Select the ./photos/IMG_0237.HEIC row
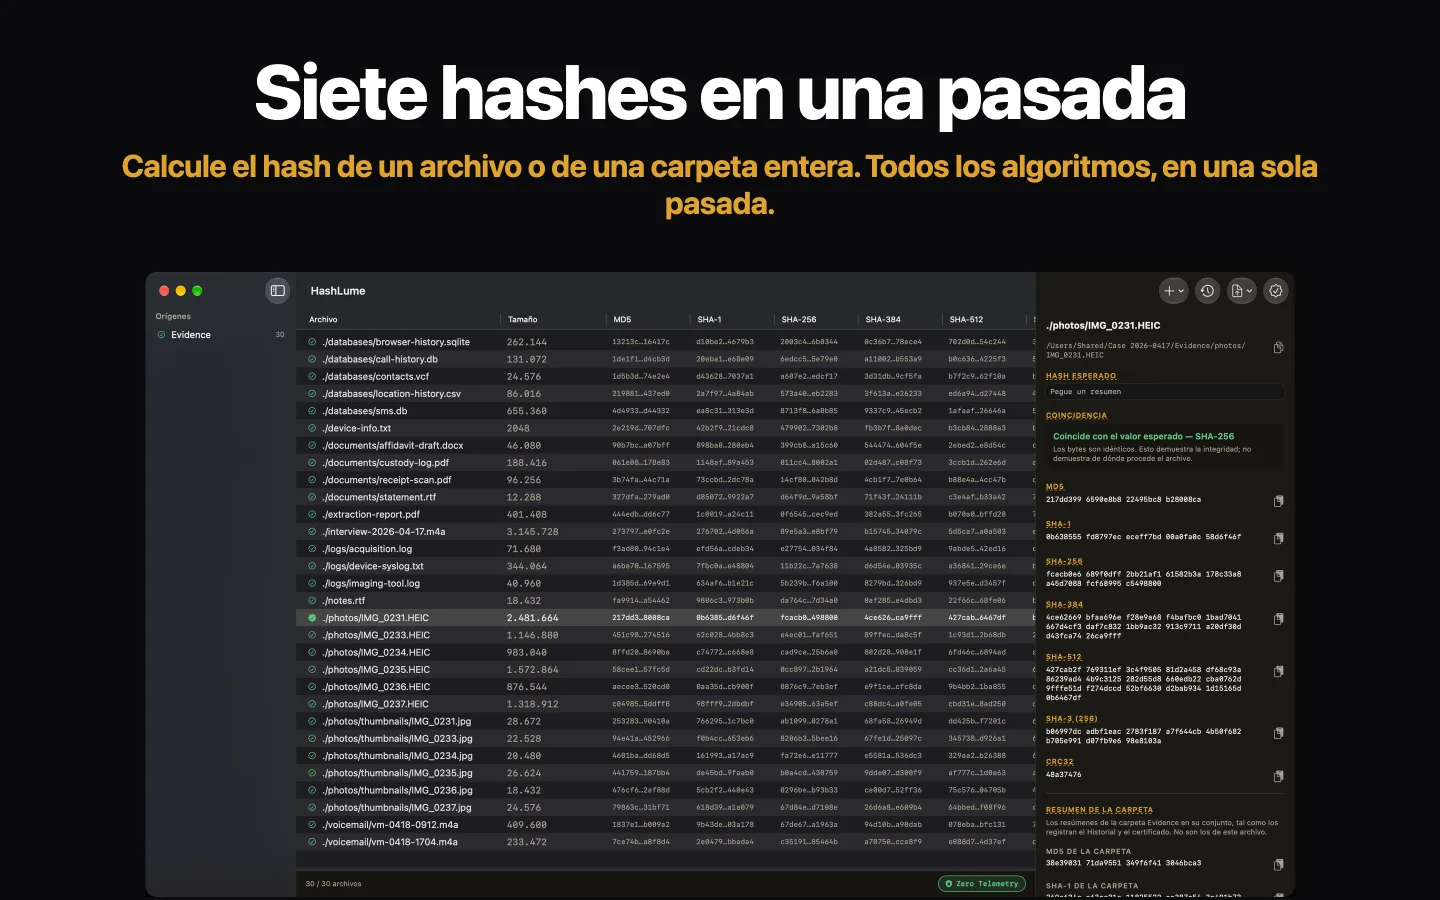Image resolution: width=1440 pixels, height=900 pixels. pos(666,704)
